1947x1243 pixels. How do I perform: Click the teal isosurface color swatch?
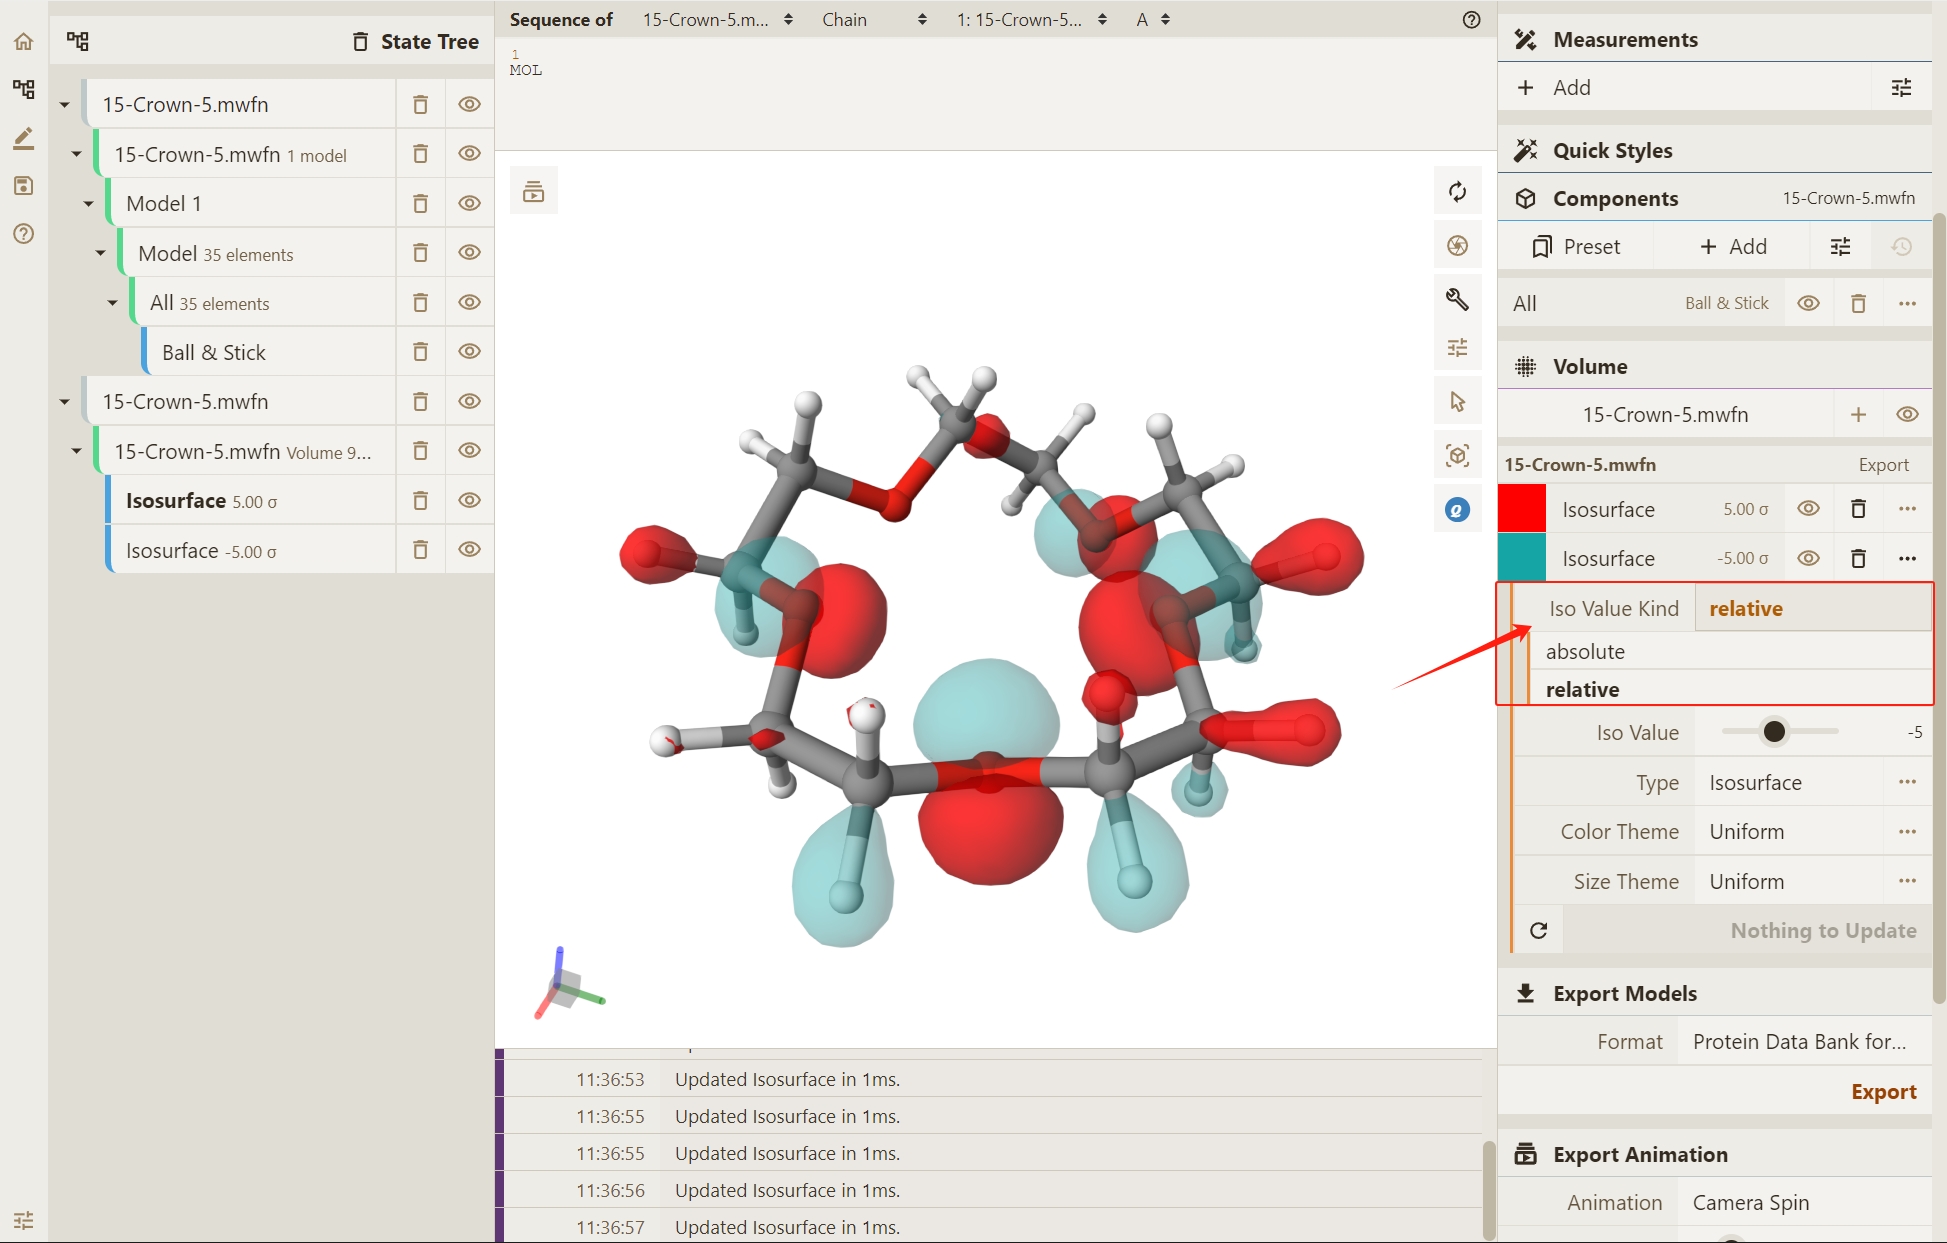(x=1521, y=558)
